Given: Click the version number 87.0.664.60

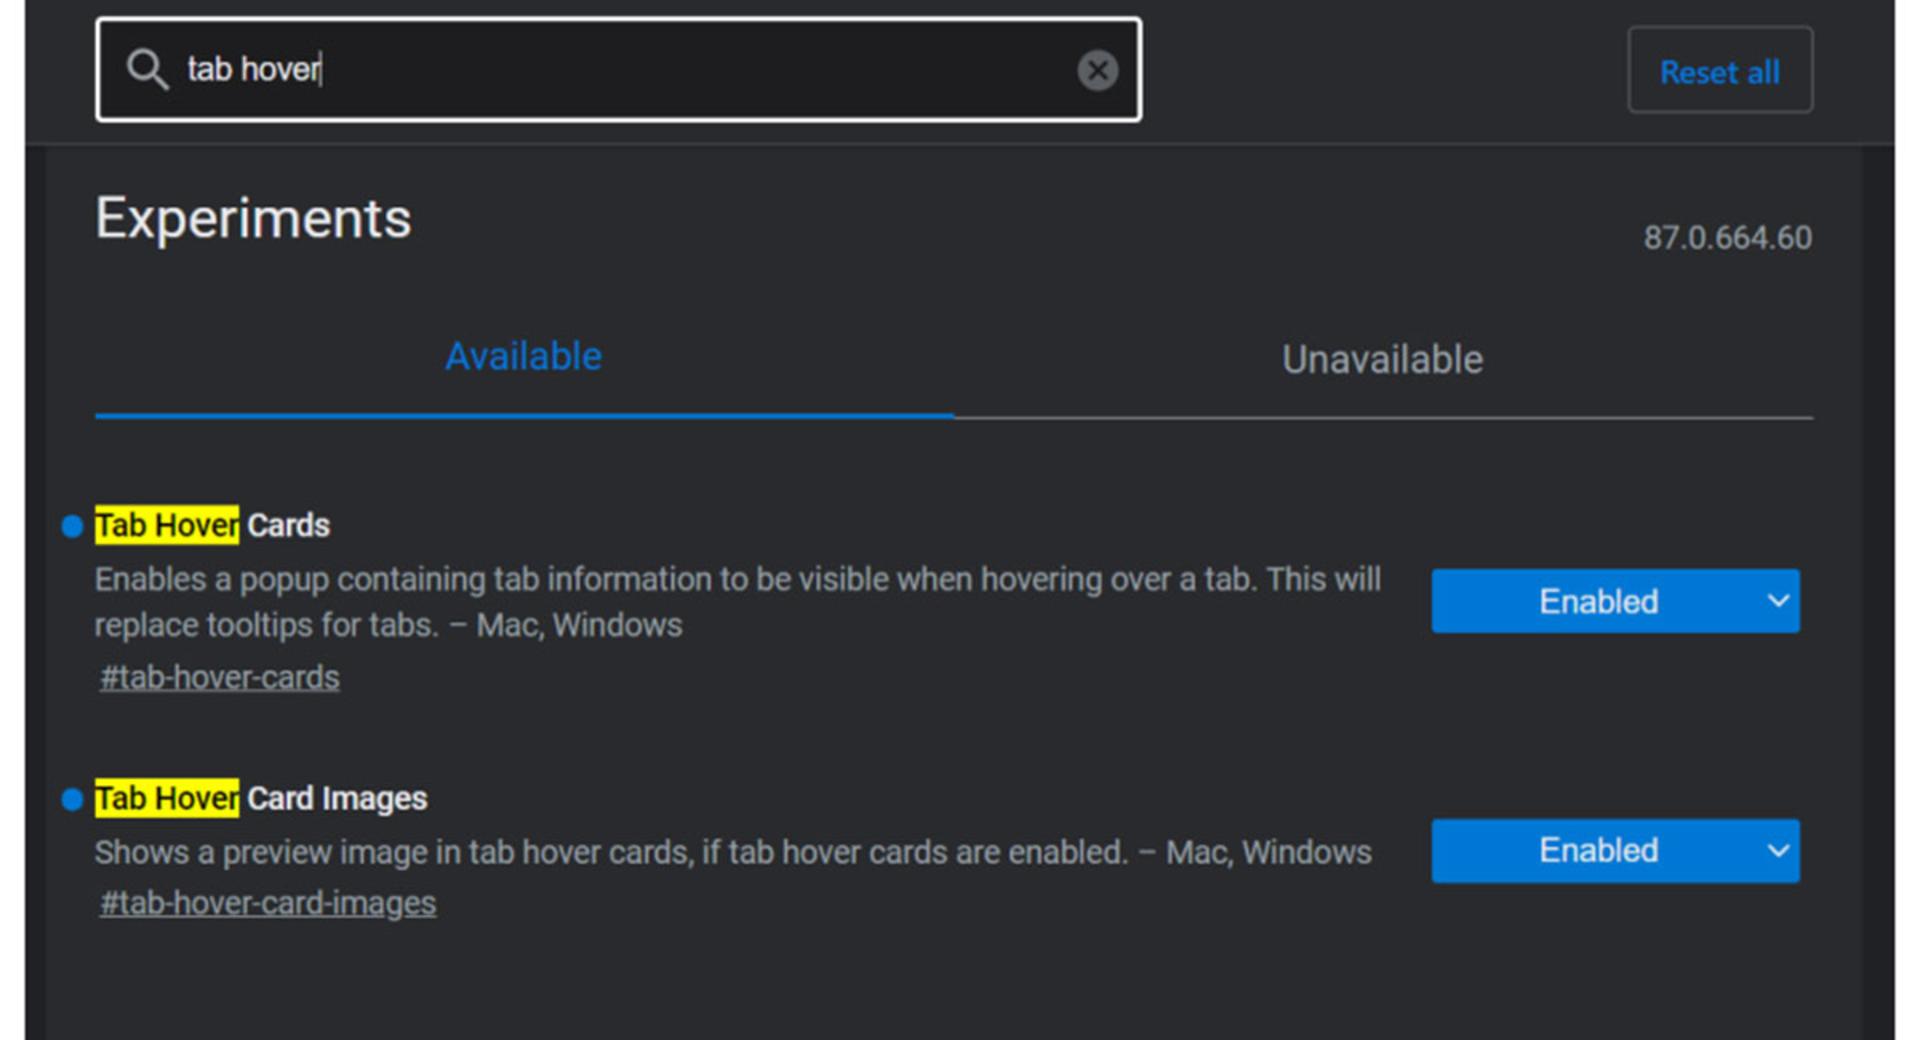Looking at the screenshot, I should click(1728, 238).
